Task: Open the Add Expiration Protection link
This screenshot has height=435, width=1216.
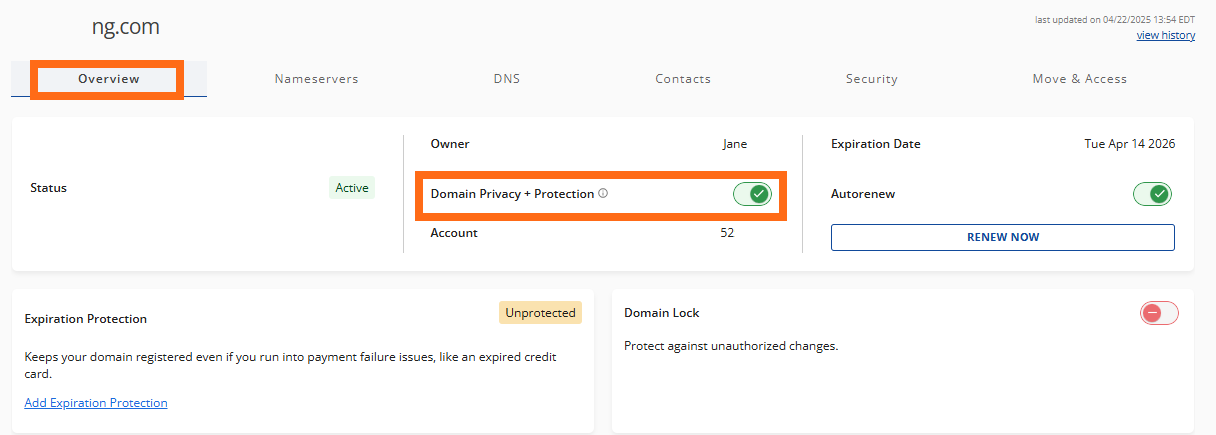Action: click(x=96, y=403)
